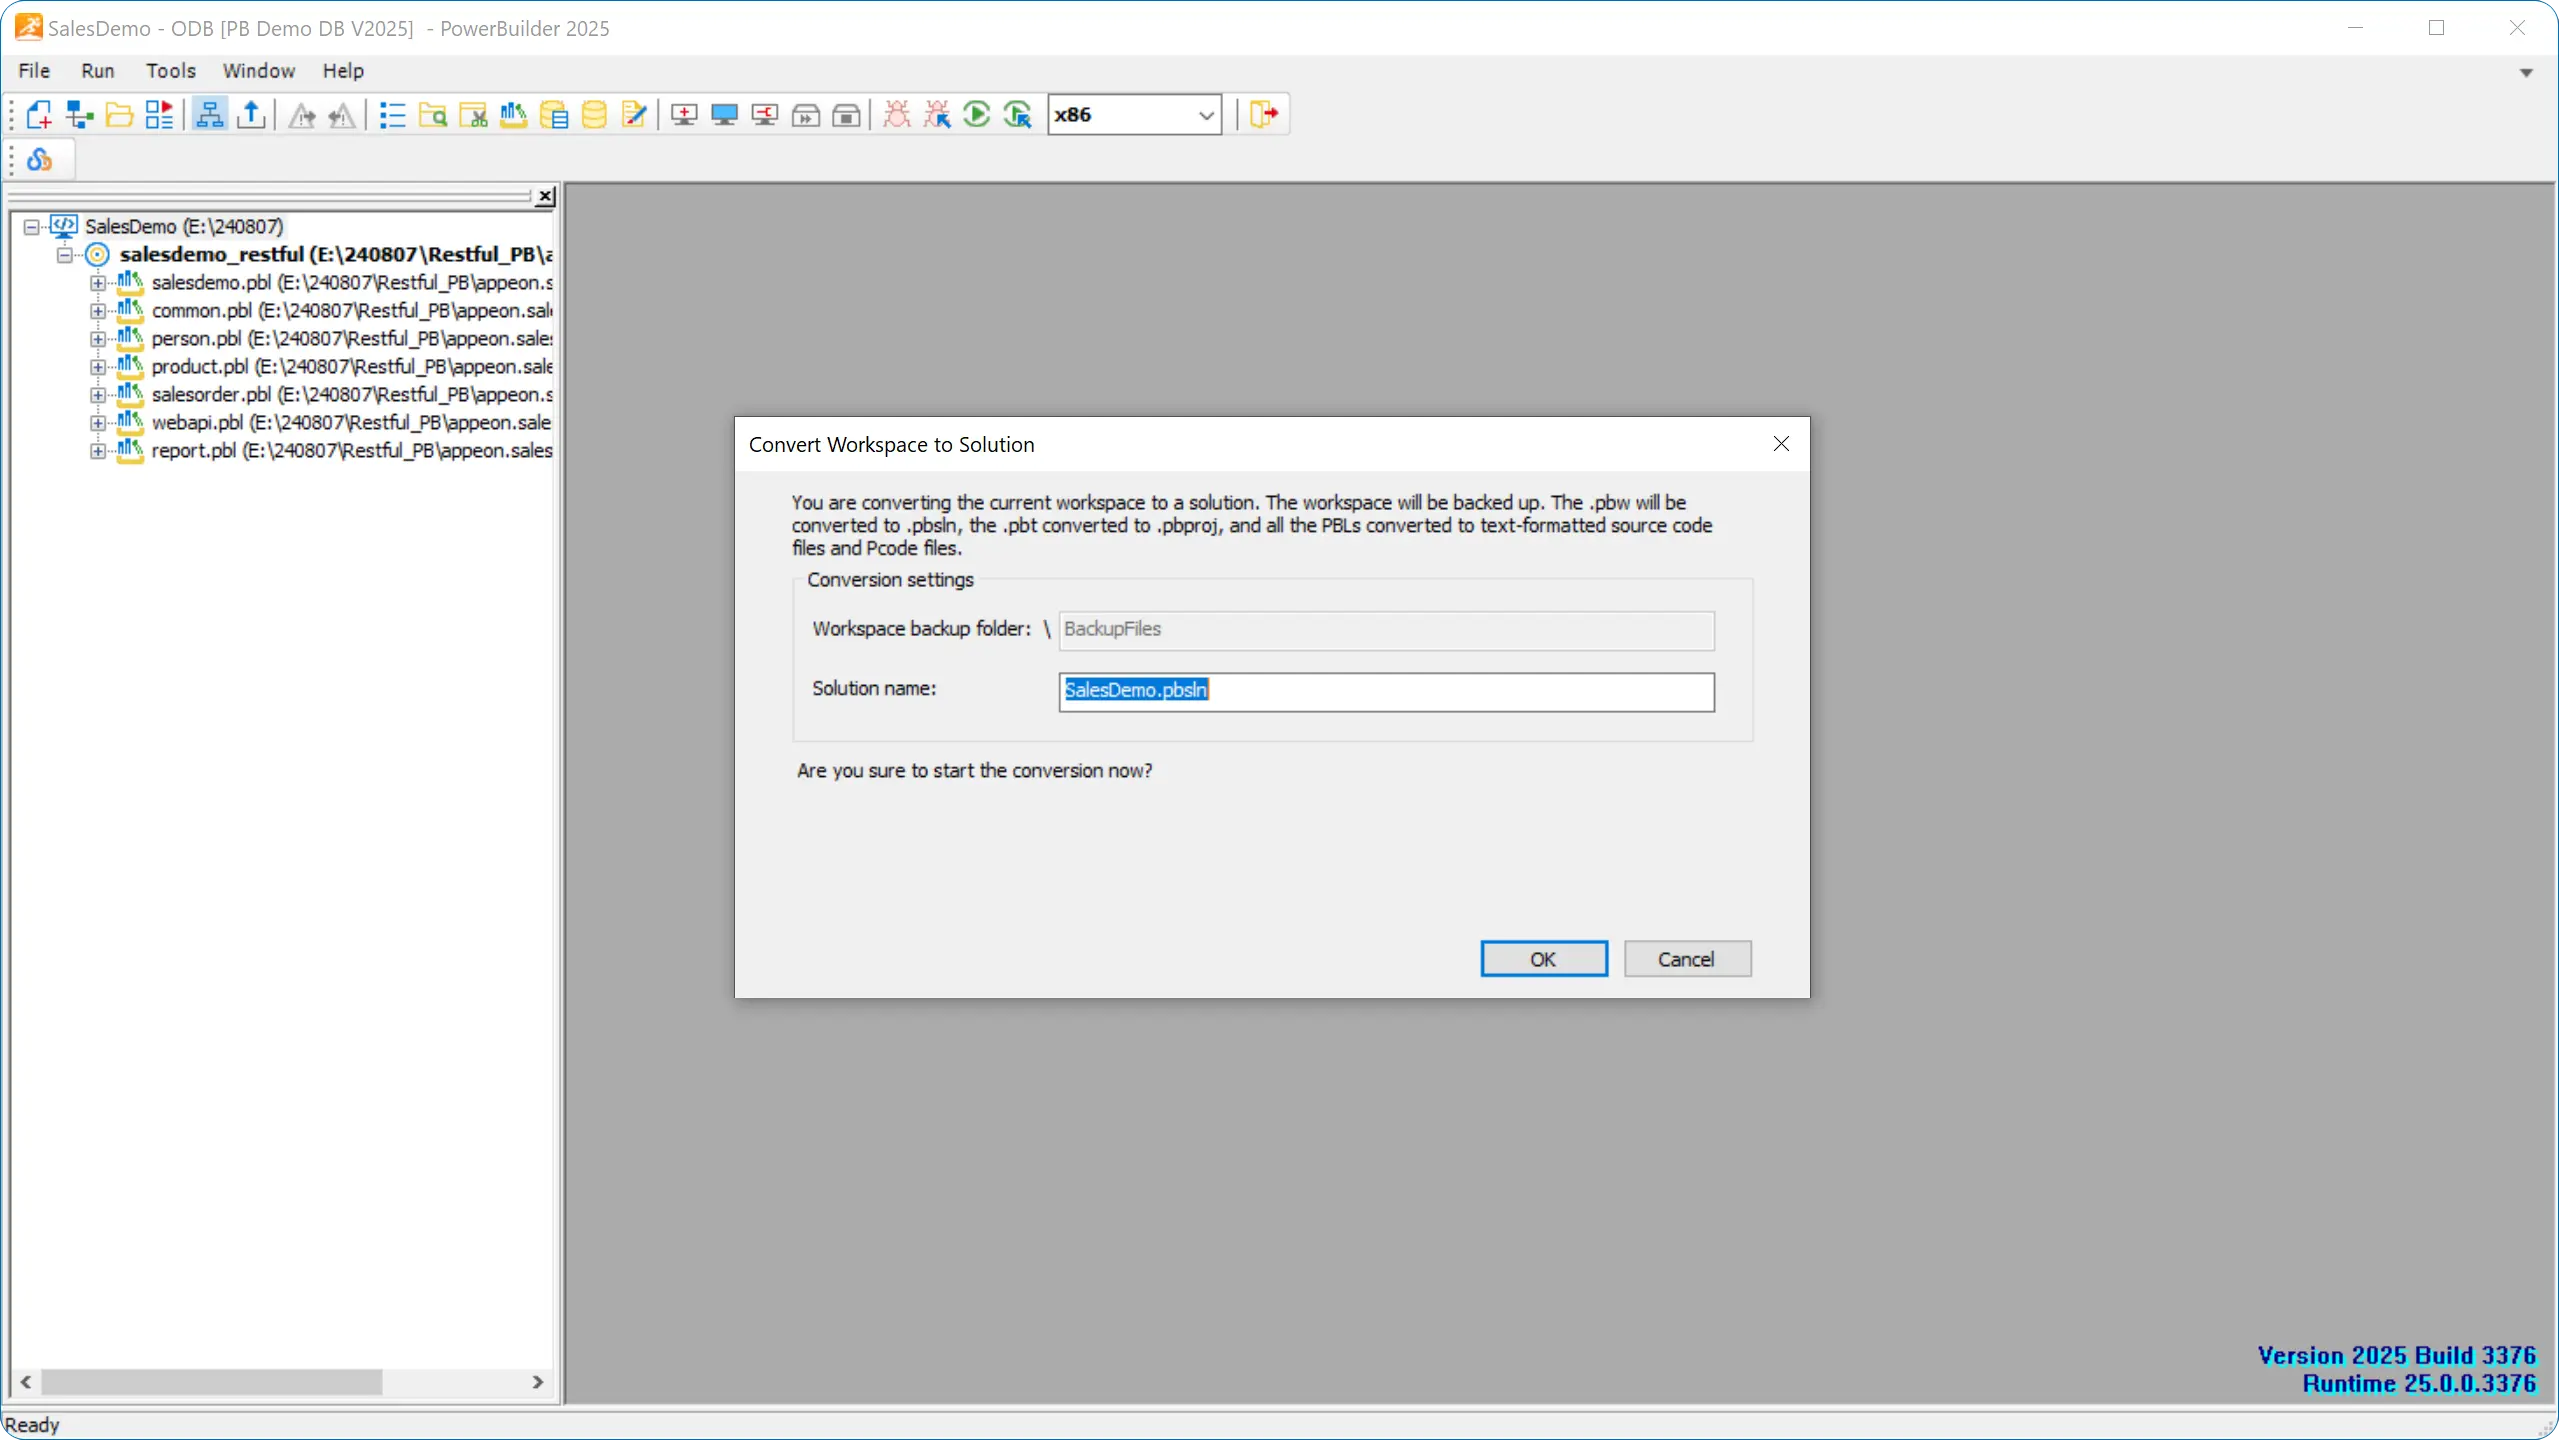This screenshot has height=1440, width=2559.
Task: Select the salesdemo_restful target tree item
Action: tap(336, 255)
